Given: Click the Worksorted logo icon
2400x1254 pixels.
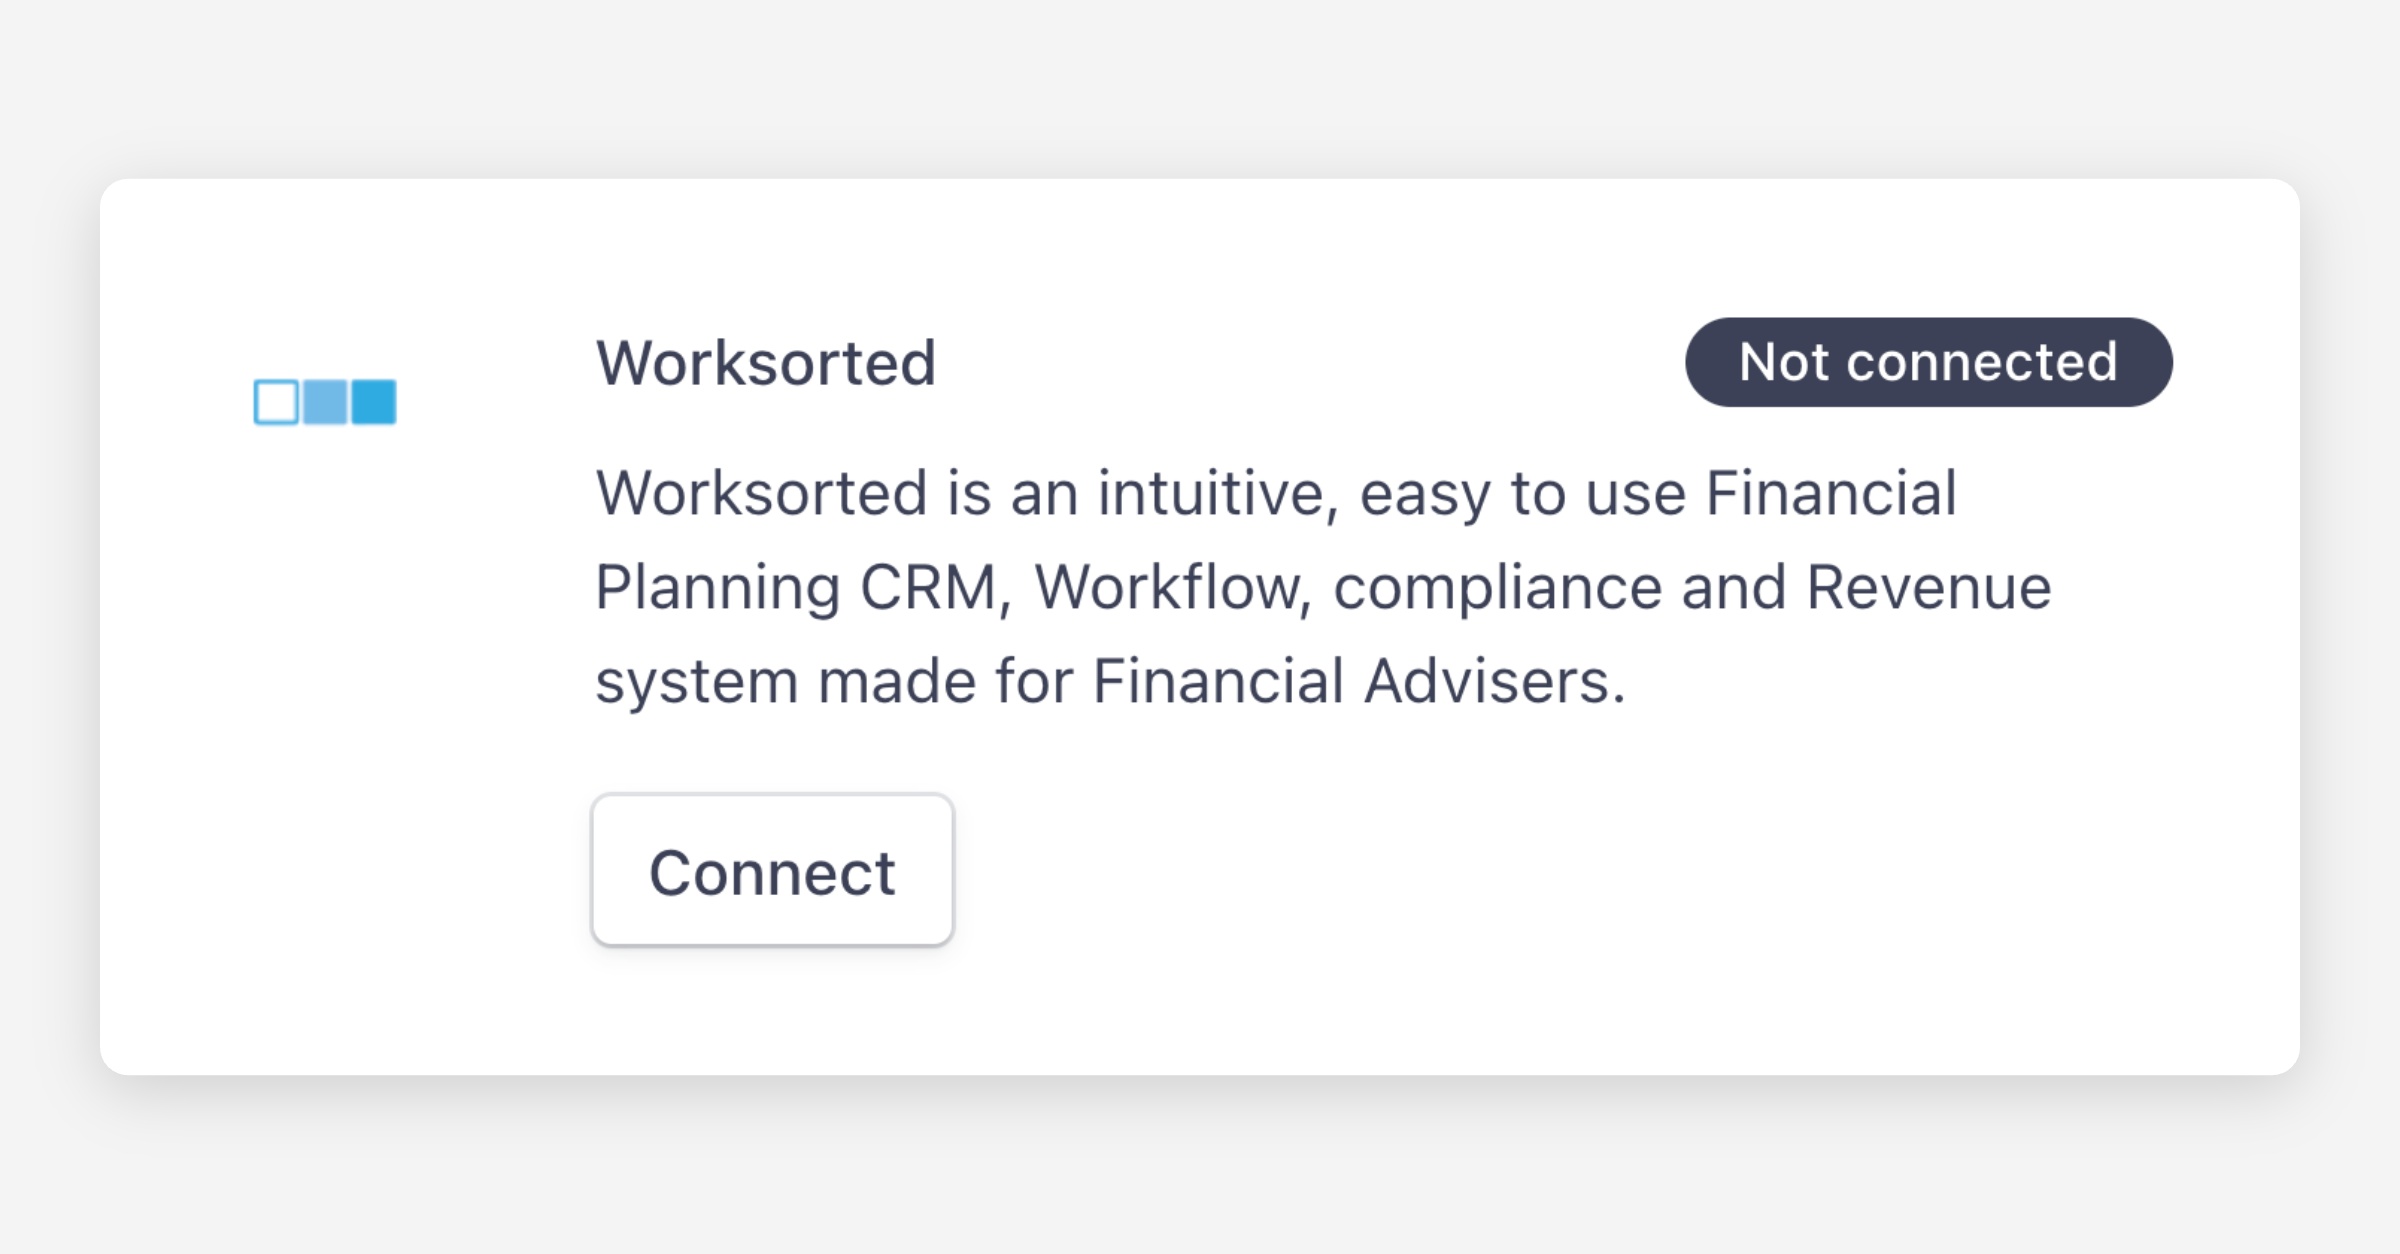Looking at the screenshot, I should pyautogui.click(x=325, y=402).
